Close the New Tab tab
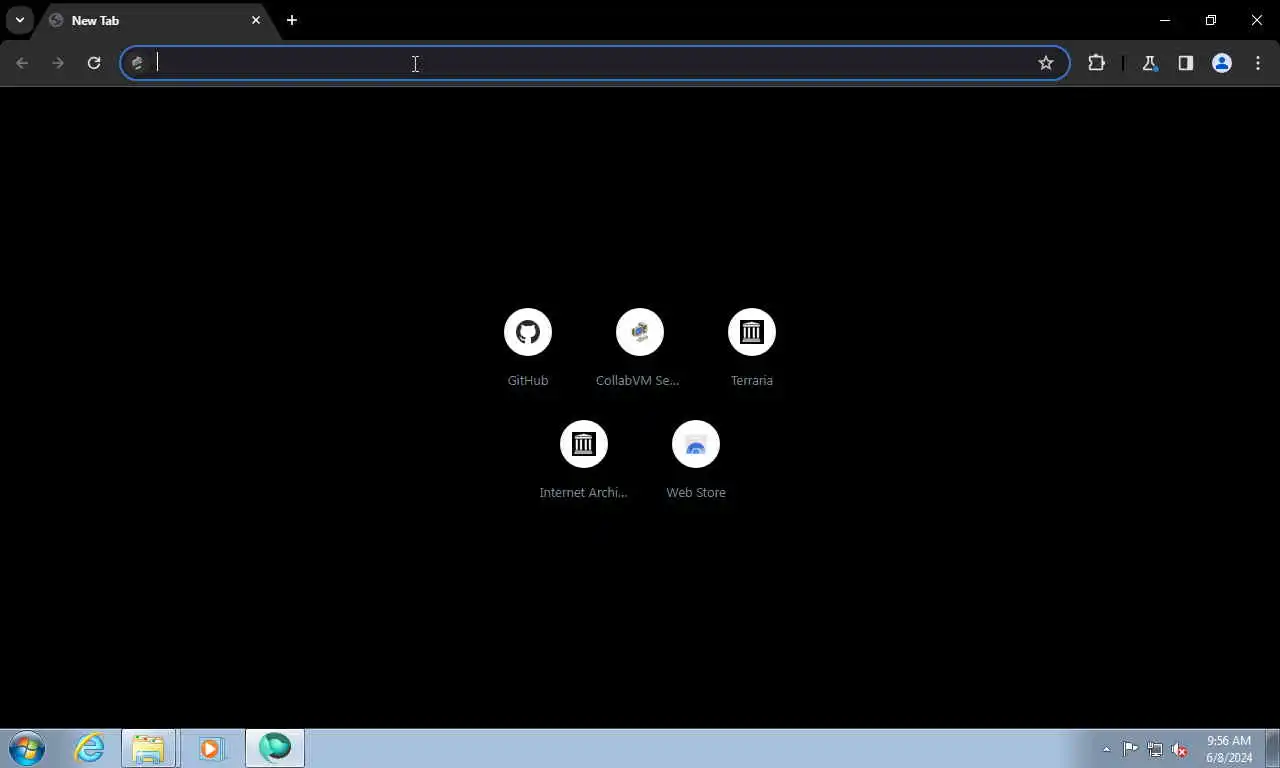This screenshot has height=768, width=1280. coord(256,20)
